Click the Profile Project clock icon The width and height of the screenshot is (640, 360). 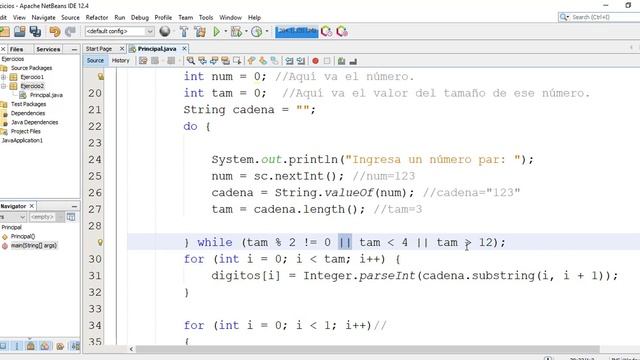256,31
